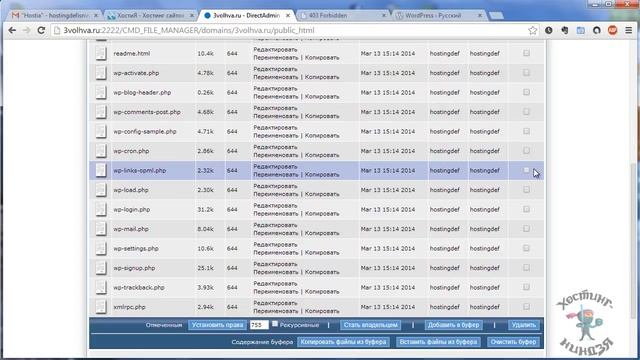Click Стать владельцем button

[x=370, y=325]
